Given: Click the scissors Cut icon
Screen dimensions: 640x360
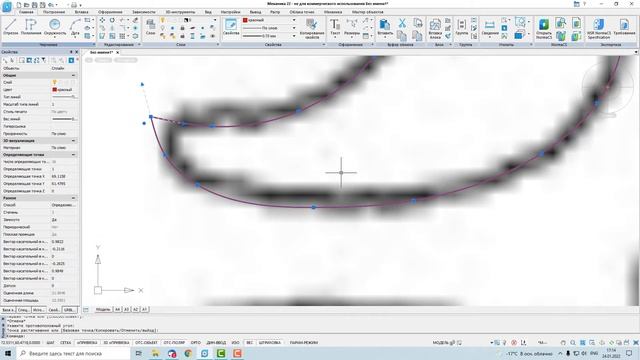Looking at the screenshot, I should click(x=402, y=23).
